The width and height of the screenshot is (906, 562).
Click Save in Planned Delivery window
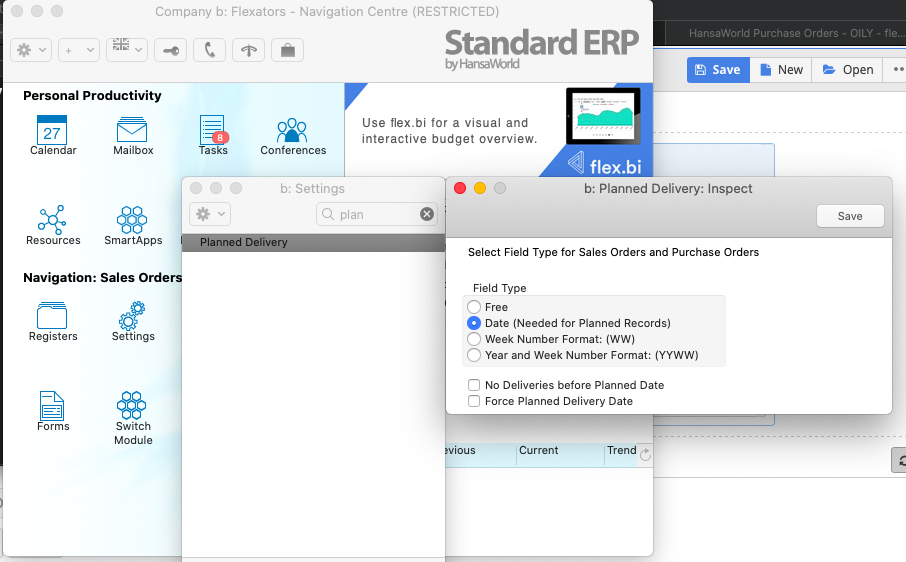tap(850, 216)
